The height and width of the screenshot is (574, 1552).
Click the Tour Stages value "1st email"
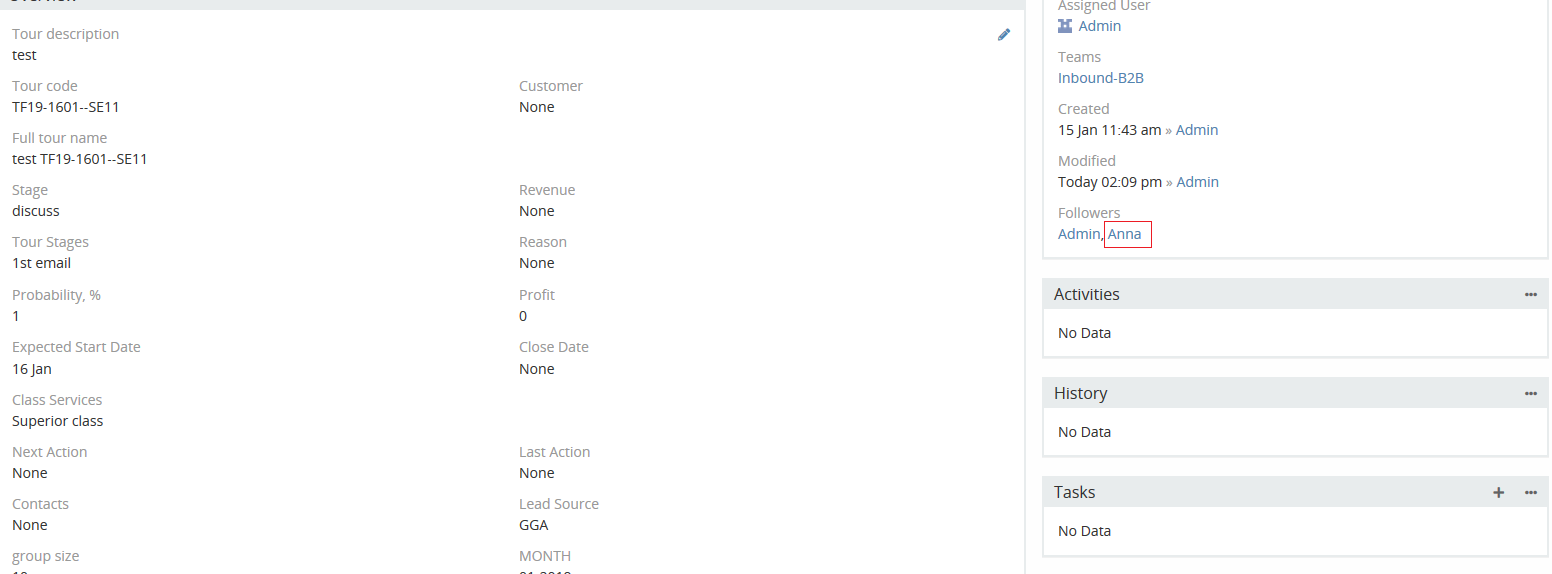click(41, 263)
